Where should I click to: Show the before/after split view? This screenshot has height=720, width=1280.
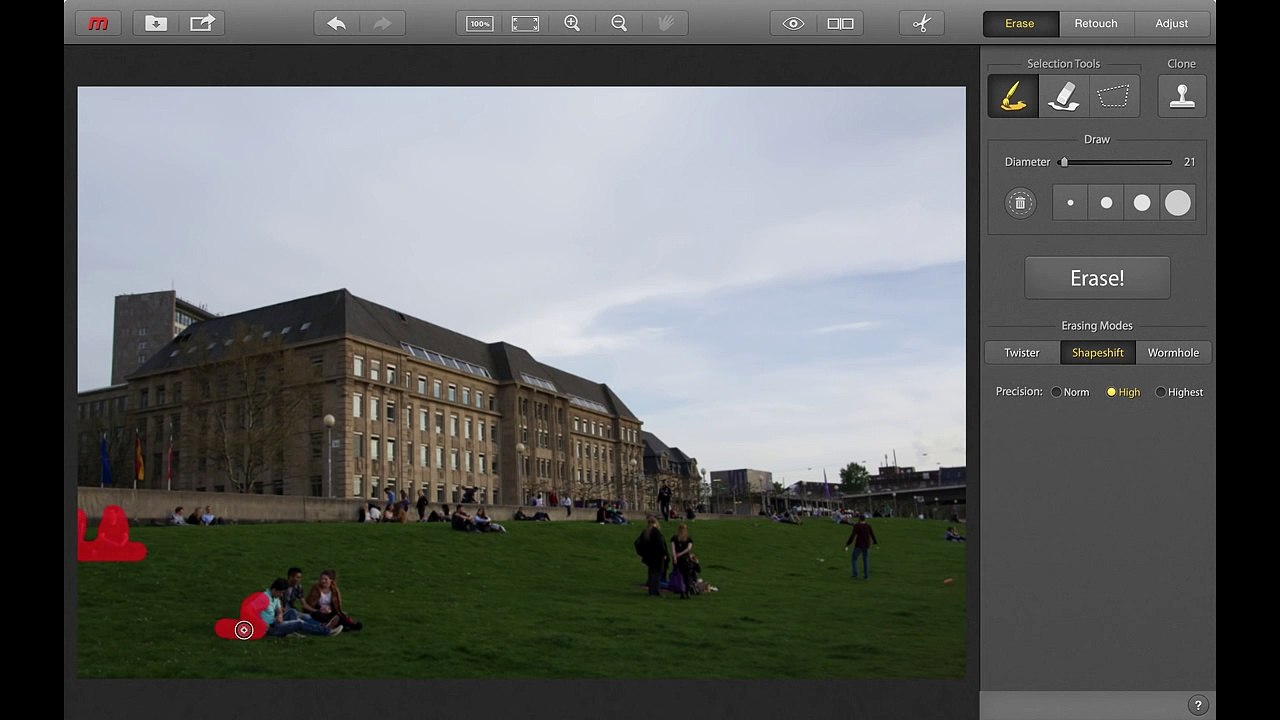pyautogui.click(x=840, y=23)
